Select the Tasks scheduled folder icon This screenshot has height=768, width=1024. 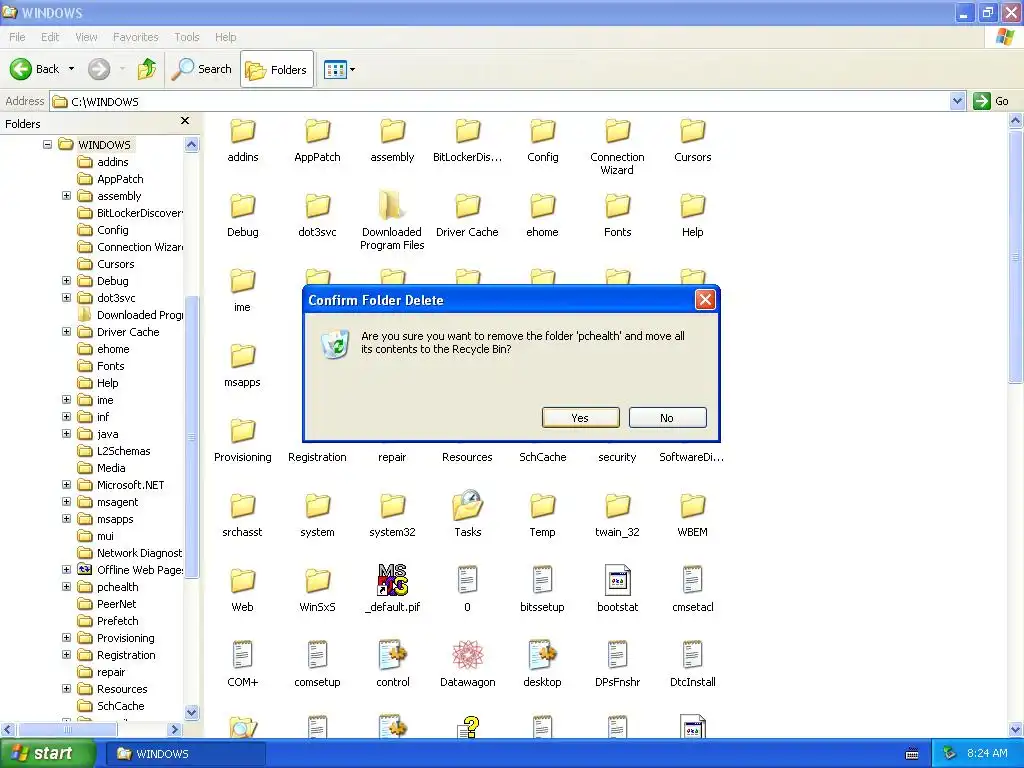pos(468,505)
